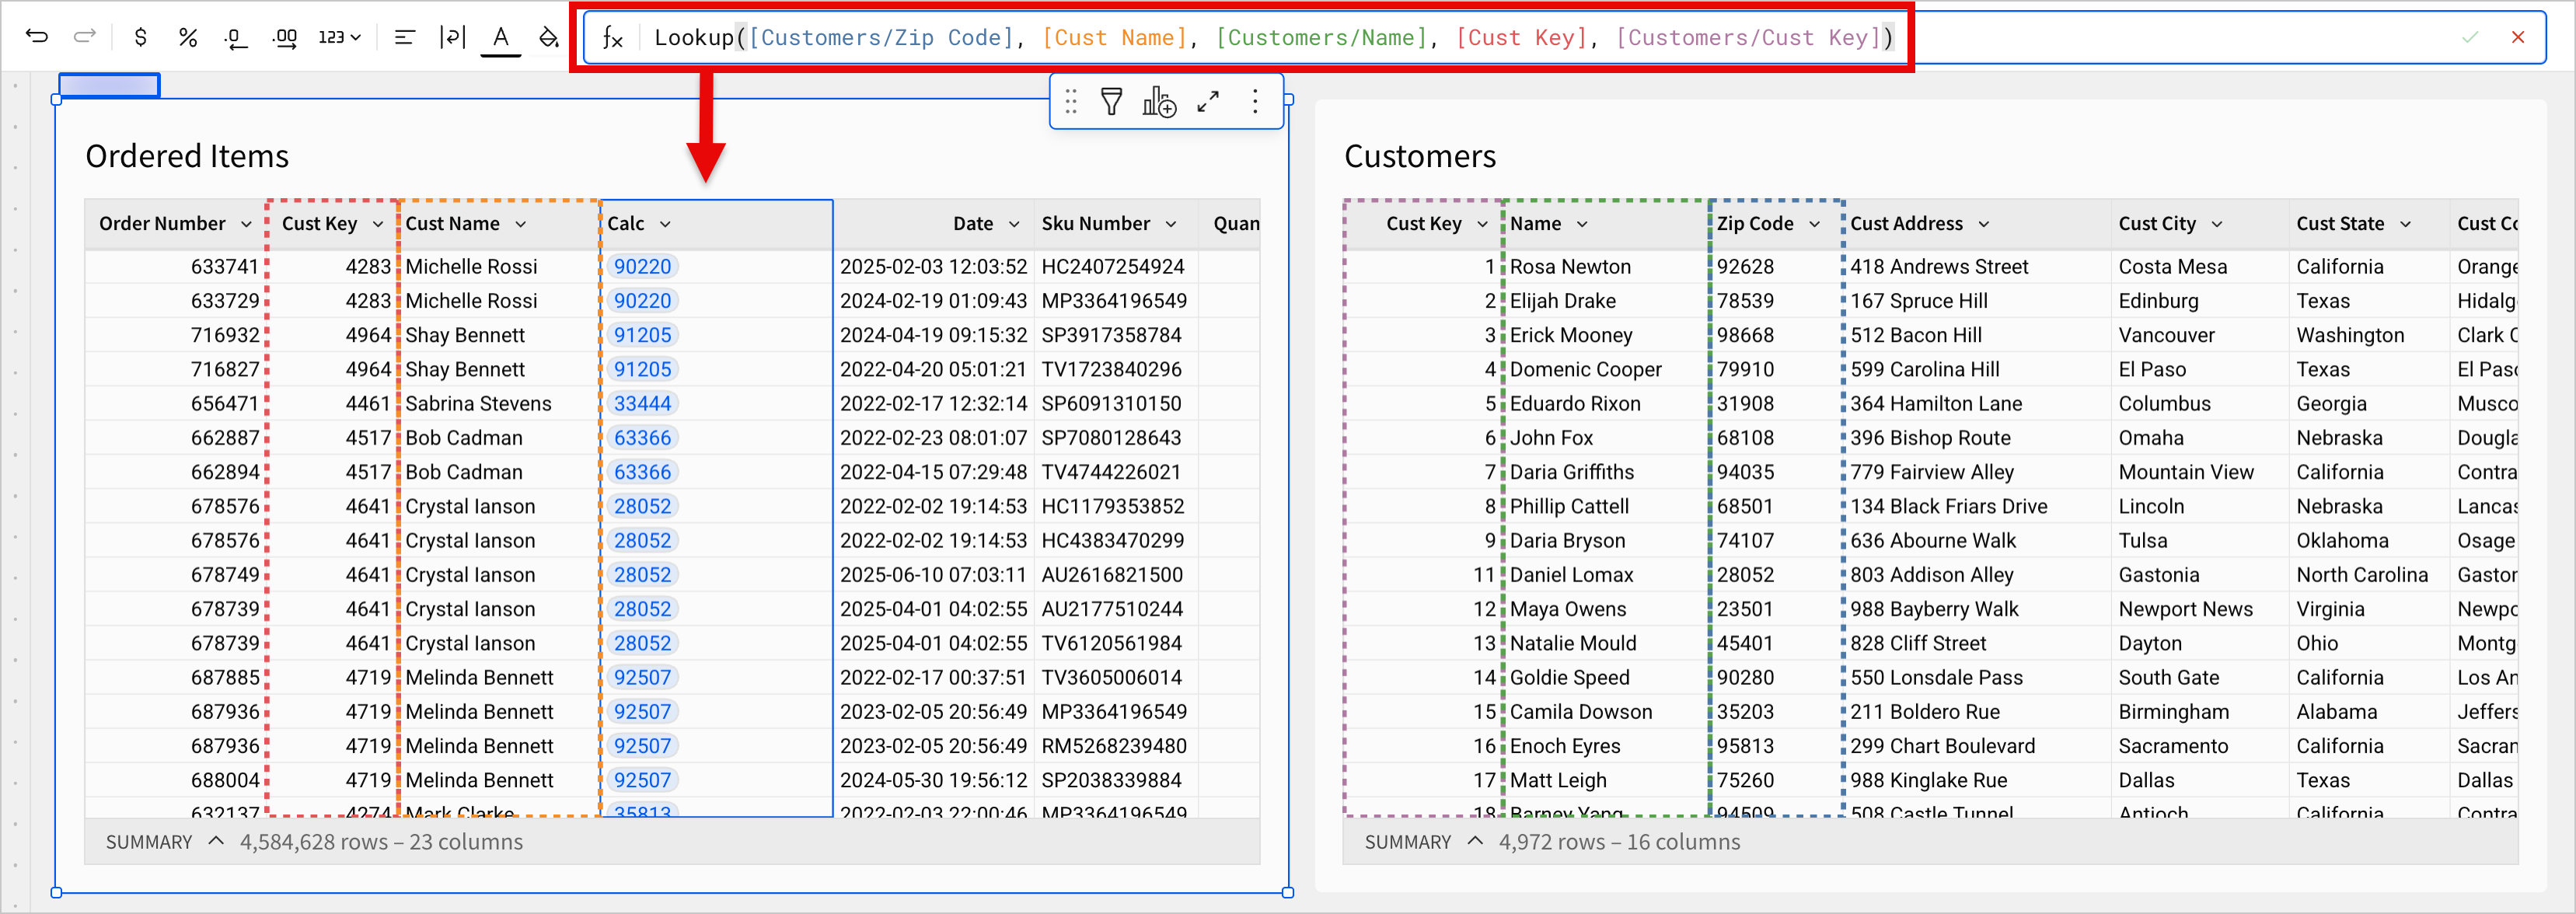The width and height of the screenshot is (2576, 914).
Task: Toggle the text wrap icon
Action: click(x=452, y=37)
